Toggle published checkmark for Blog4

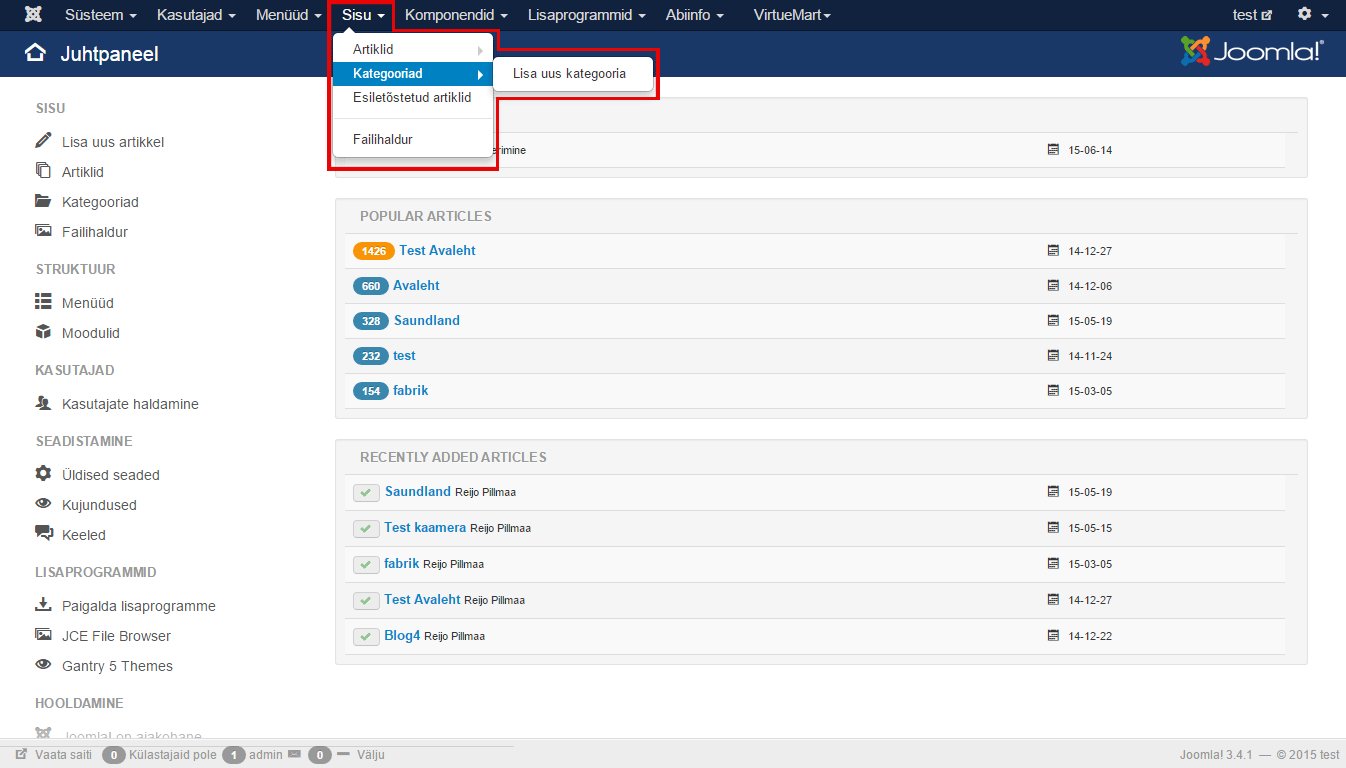(x=366, y=636)
